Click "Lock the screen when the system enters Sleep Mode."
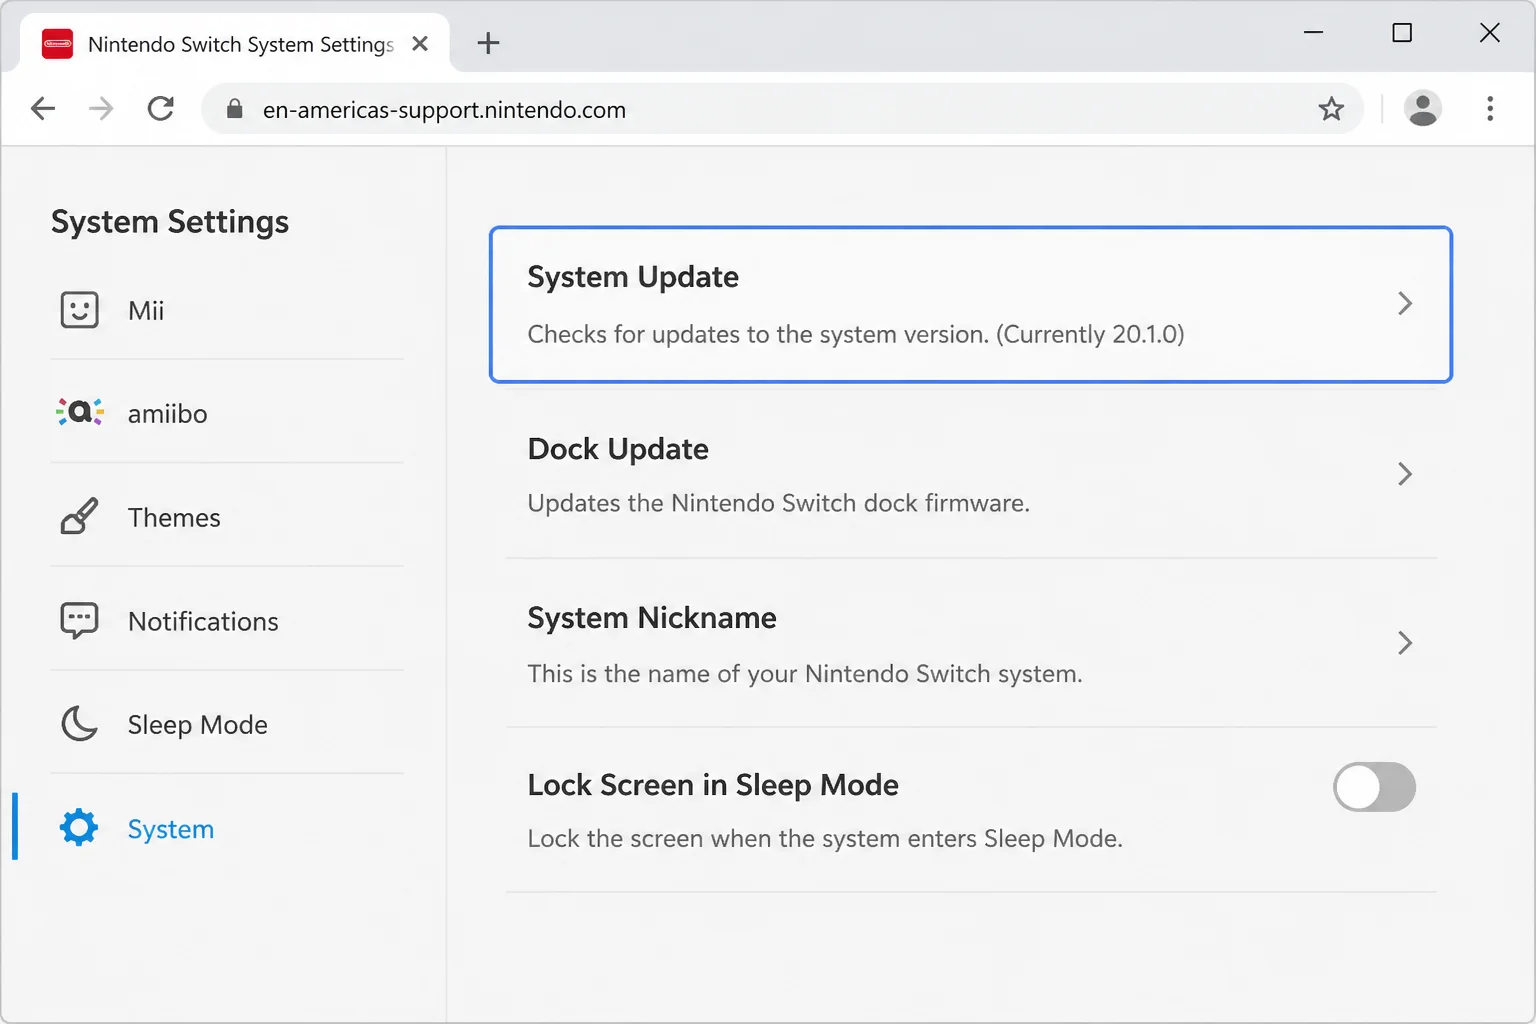Image resolution: width=1536 pixels, height=1024 pixels. (825, 838)
